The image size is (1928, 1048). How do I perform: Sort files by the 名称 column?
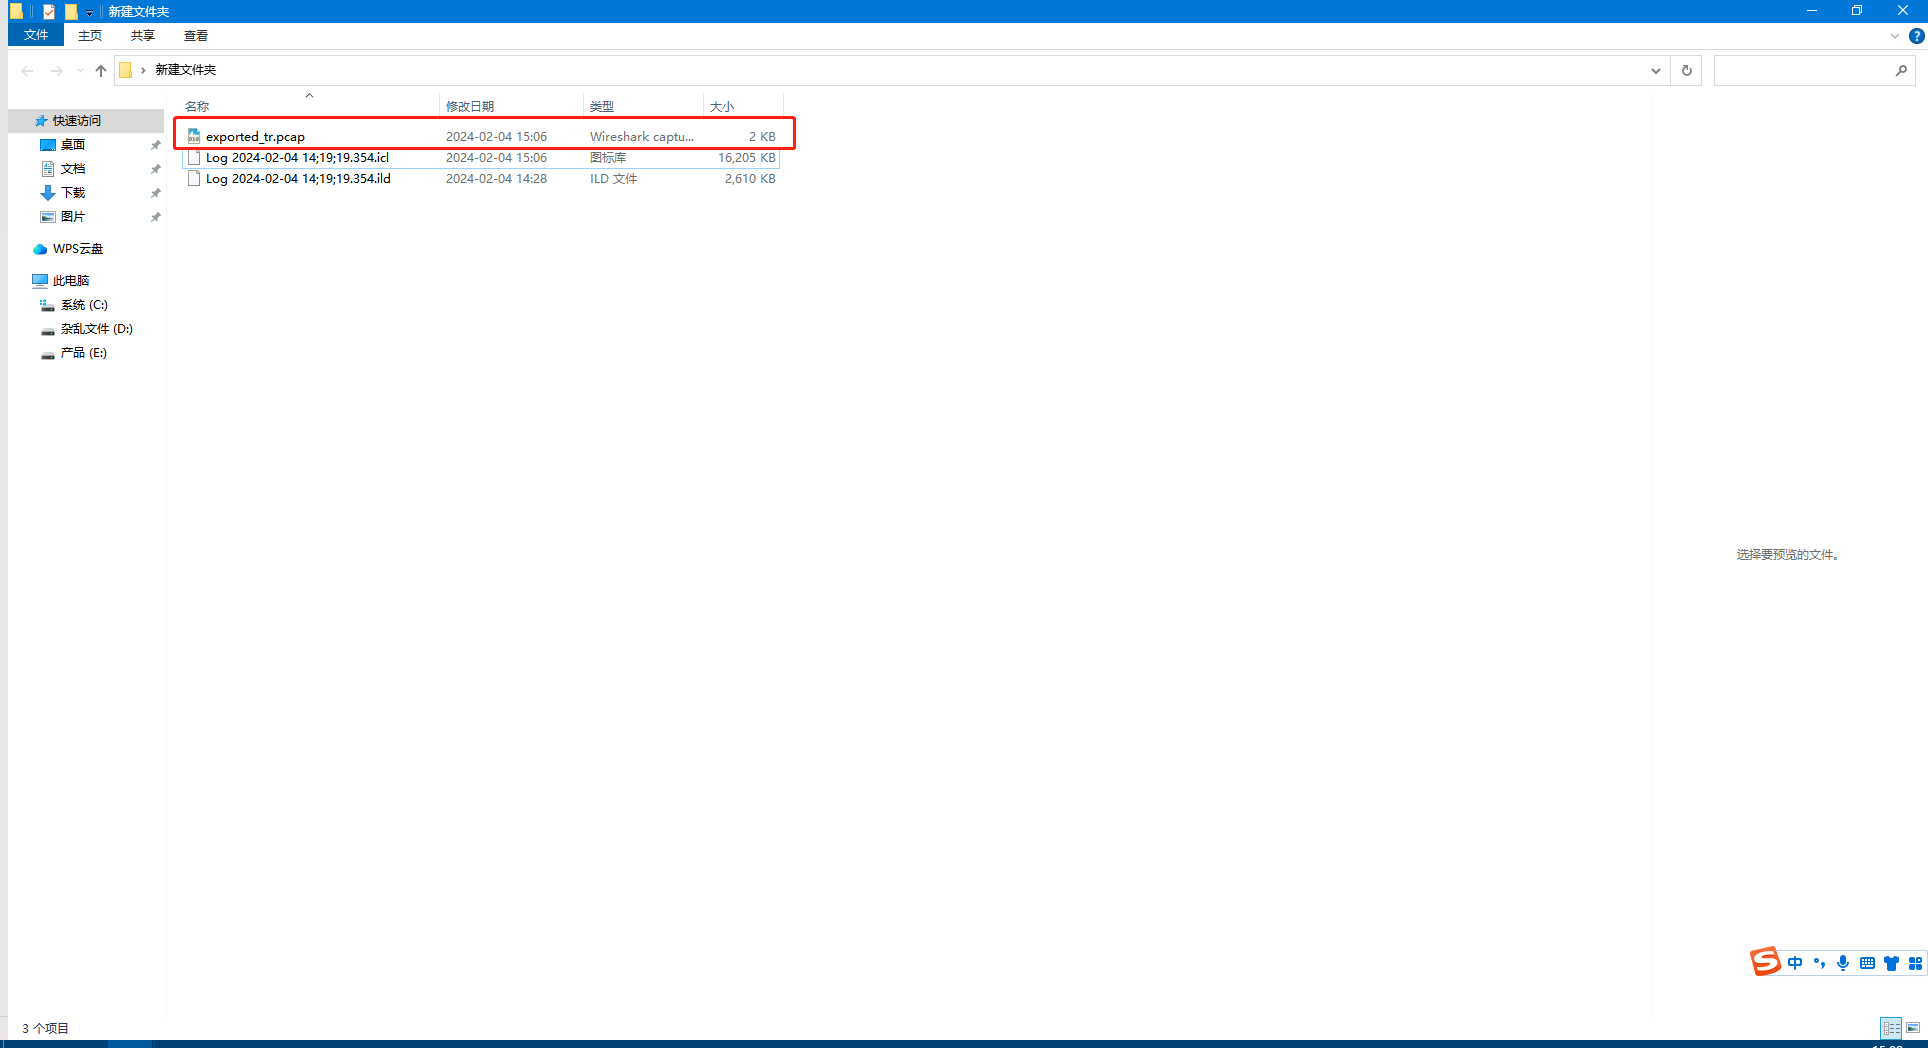click(310, 106)
